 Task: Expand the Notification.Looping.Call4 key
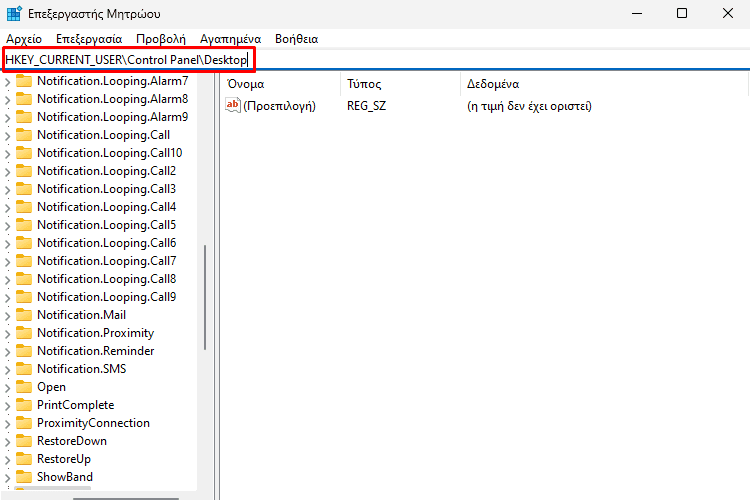pyautogui.click(x=7, y=208)
